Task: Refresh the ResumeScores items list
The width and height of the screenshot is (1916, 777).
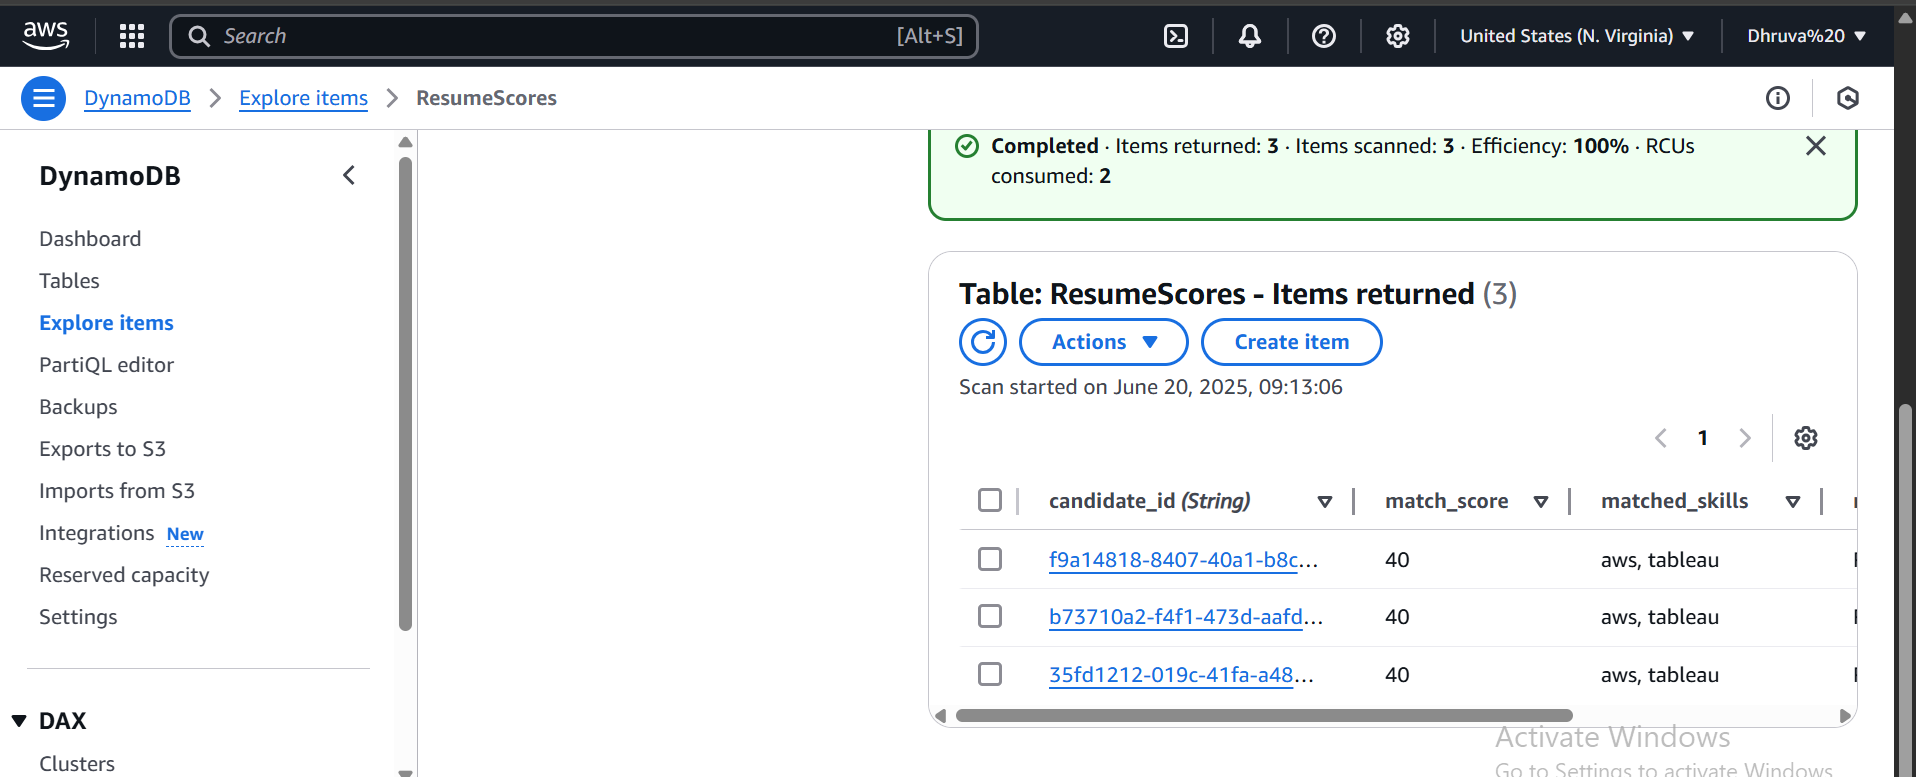Action: [x=983, y=342]
